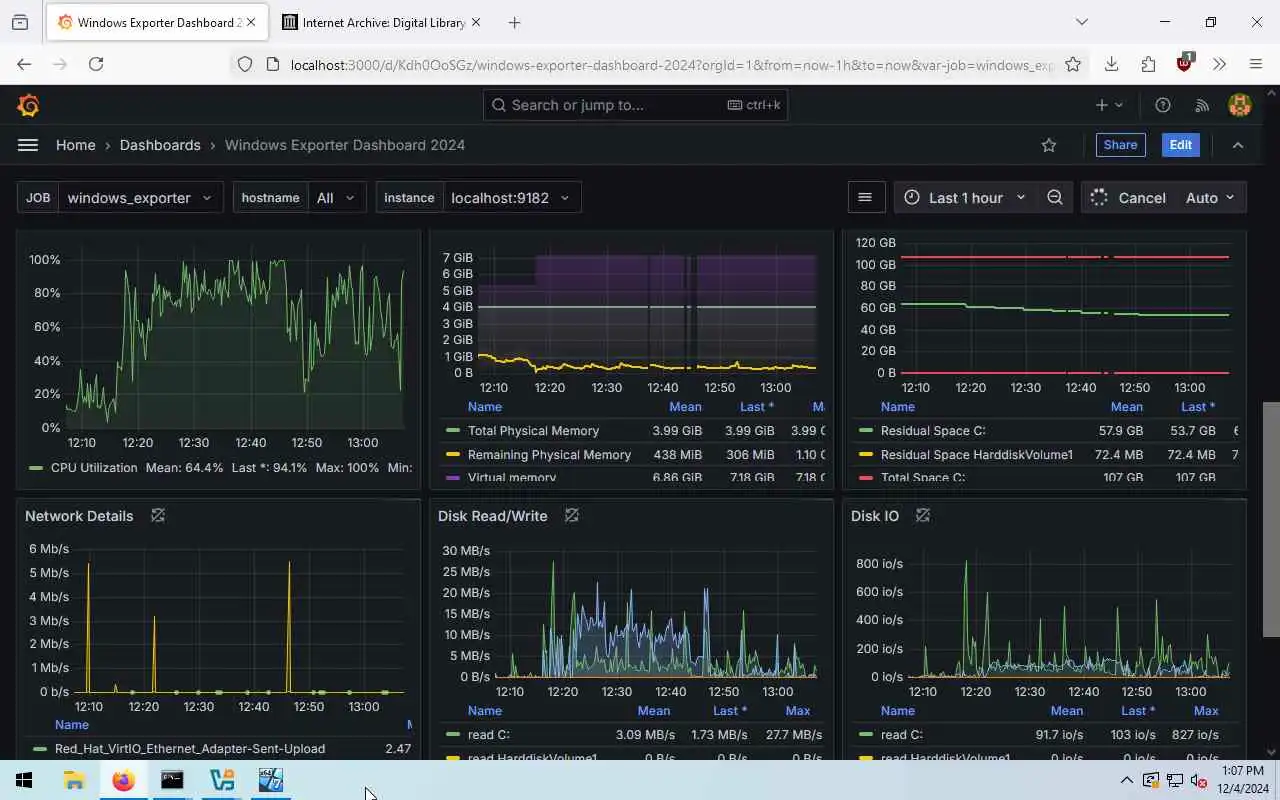This screenshot has height=800, width=1280.
Task: Cancel the running dashboard refresh
Action: coord(1129,198)
